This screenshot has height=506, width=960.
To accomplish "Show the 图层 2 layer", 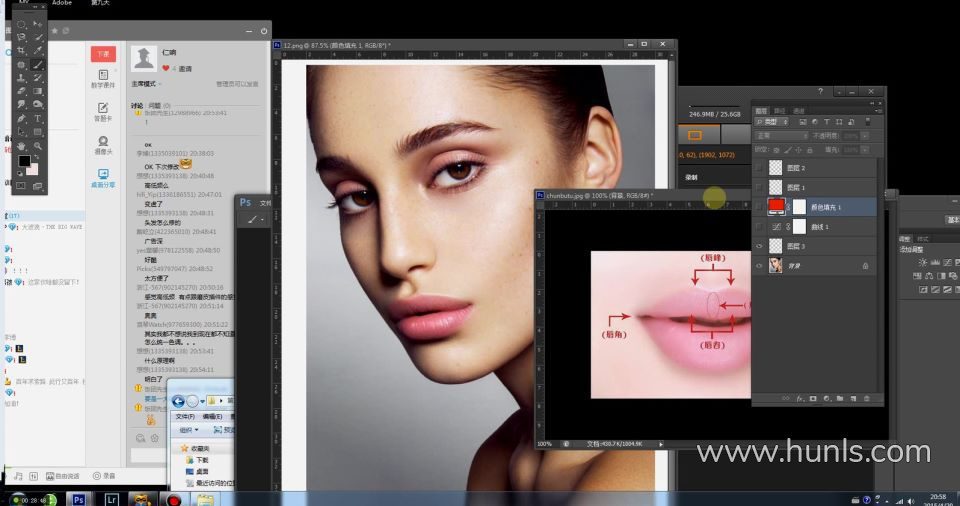I will [759, 167].
